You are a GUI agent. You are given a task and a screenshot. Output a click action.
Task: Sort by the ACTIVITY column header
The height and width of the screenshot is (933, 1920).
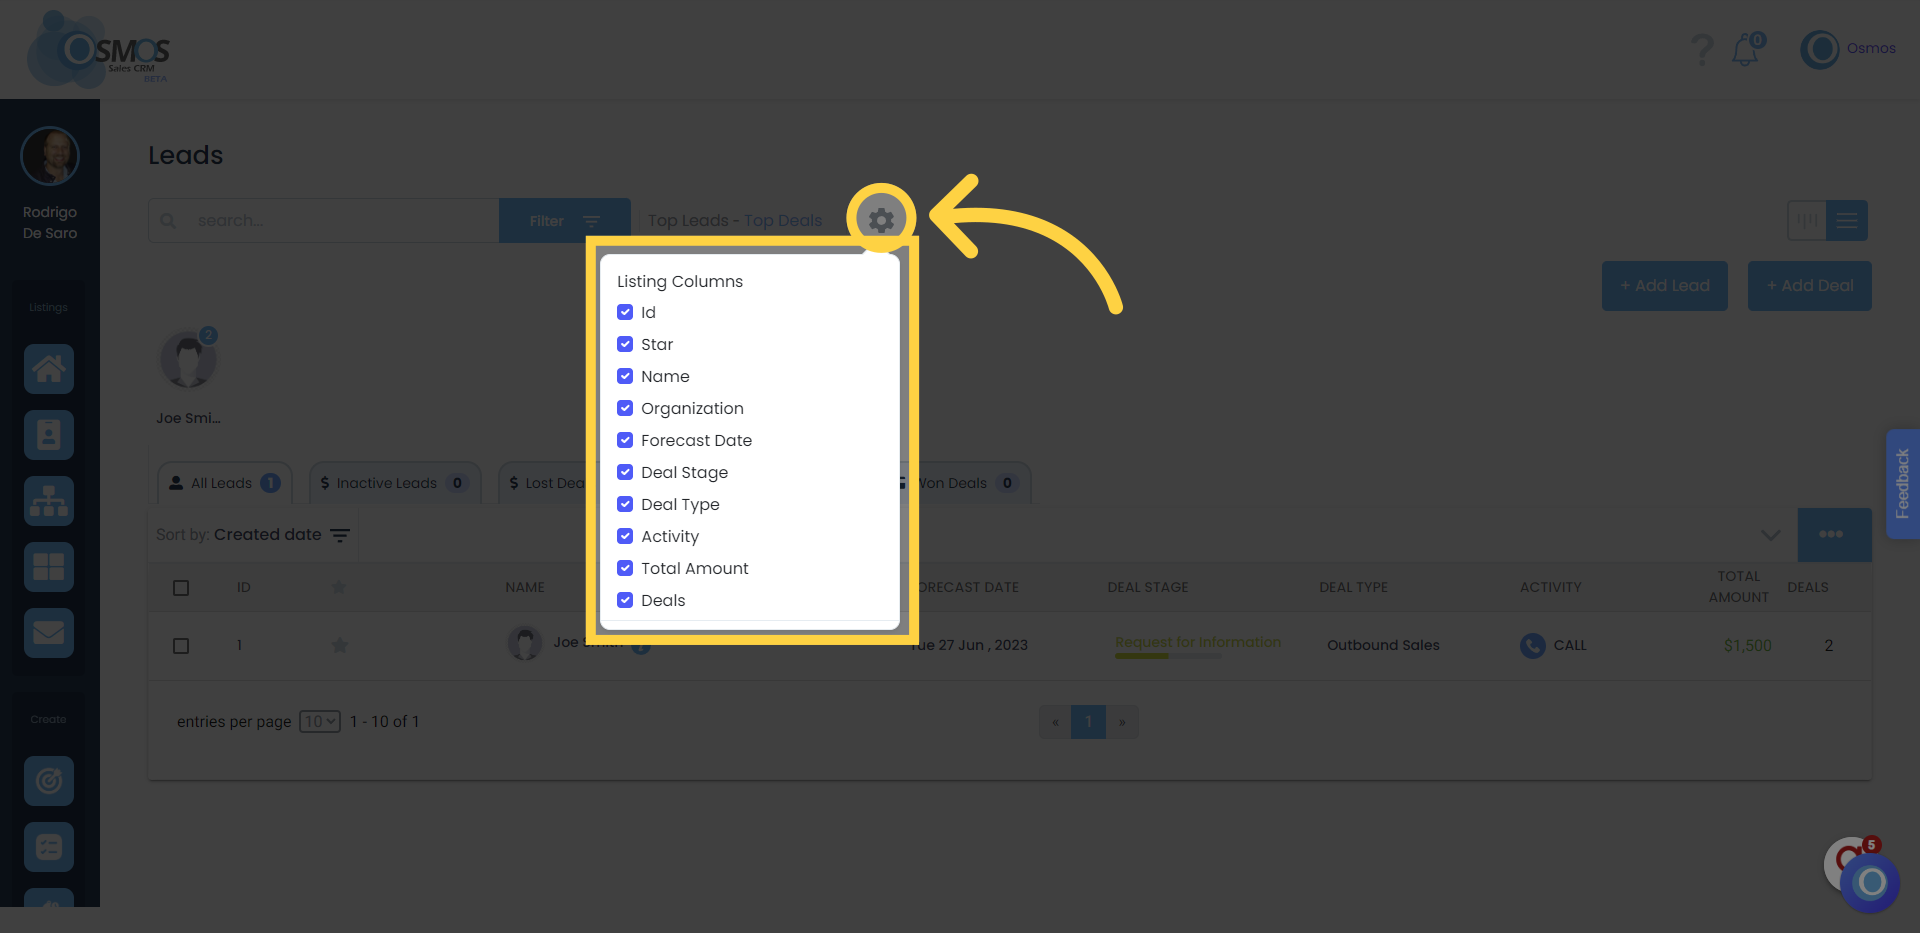click(1550, 587)
